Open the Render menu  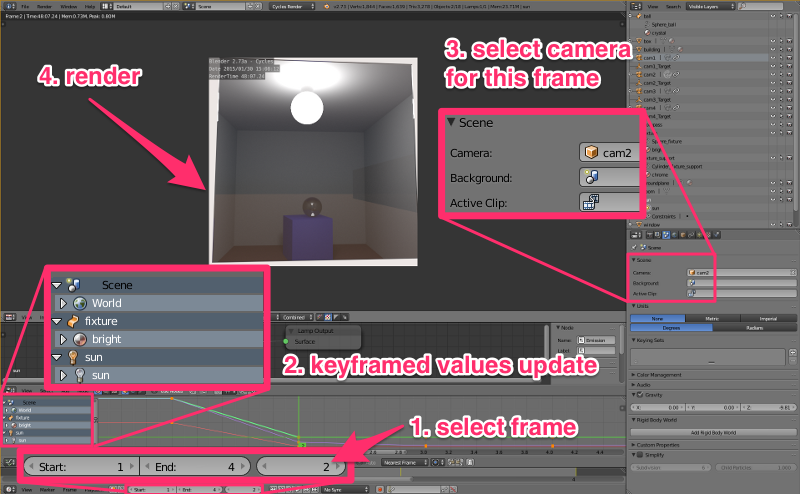pos(44,7)
